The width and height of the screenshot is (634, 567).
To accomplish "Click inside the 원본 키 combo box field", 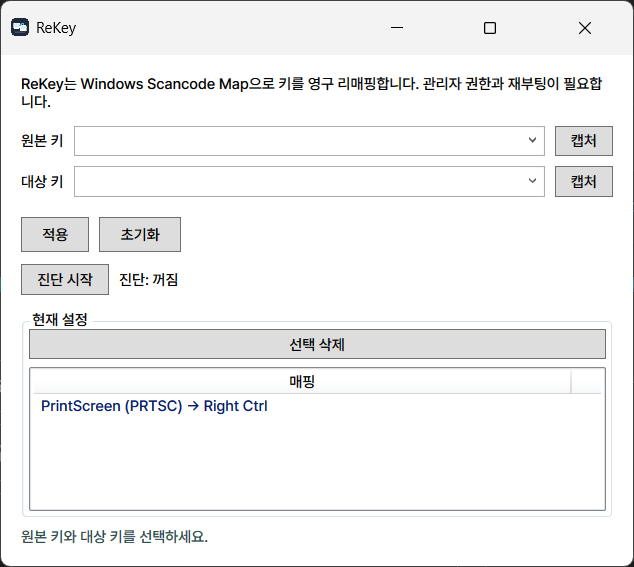I will tap(300, 141).
